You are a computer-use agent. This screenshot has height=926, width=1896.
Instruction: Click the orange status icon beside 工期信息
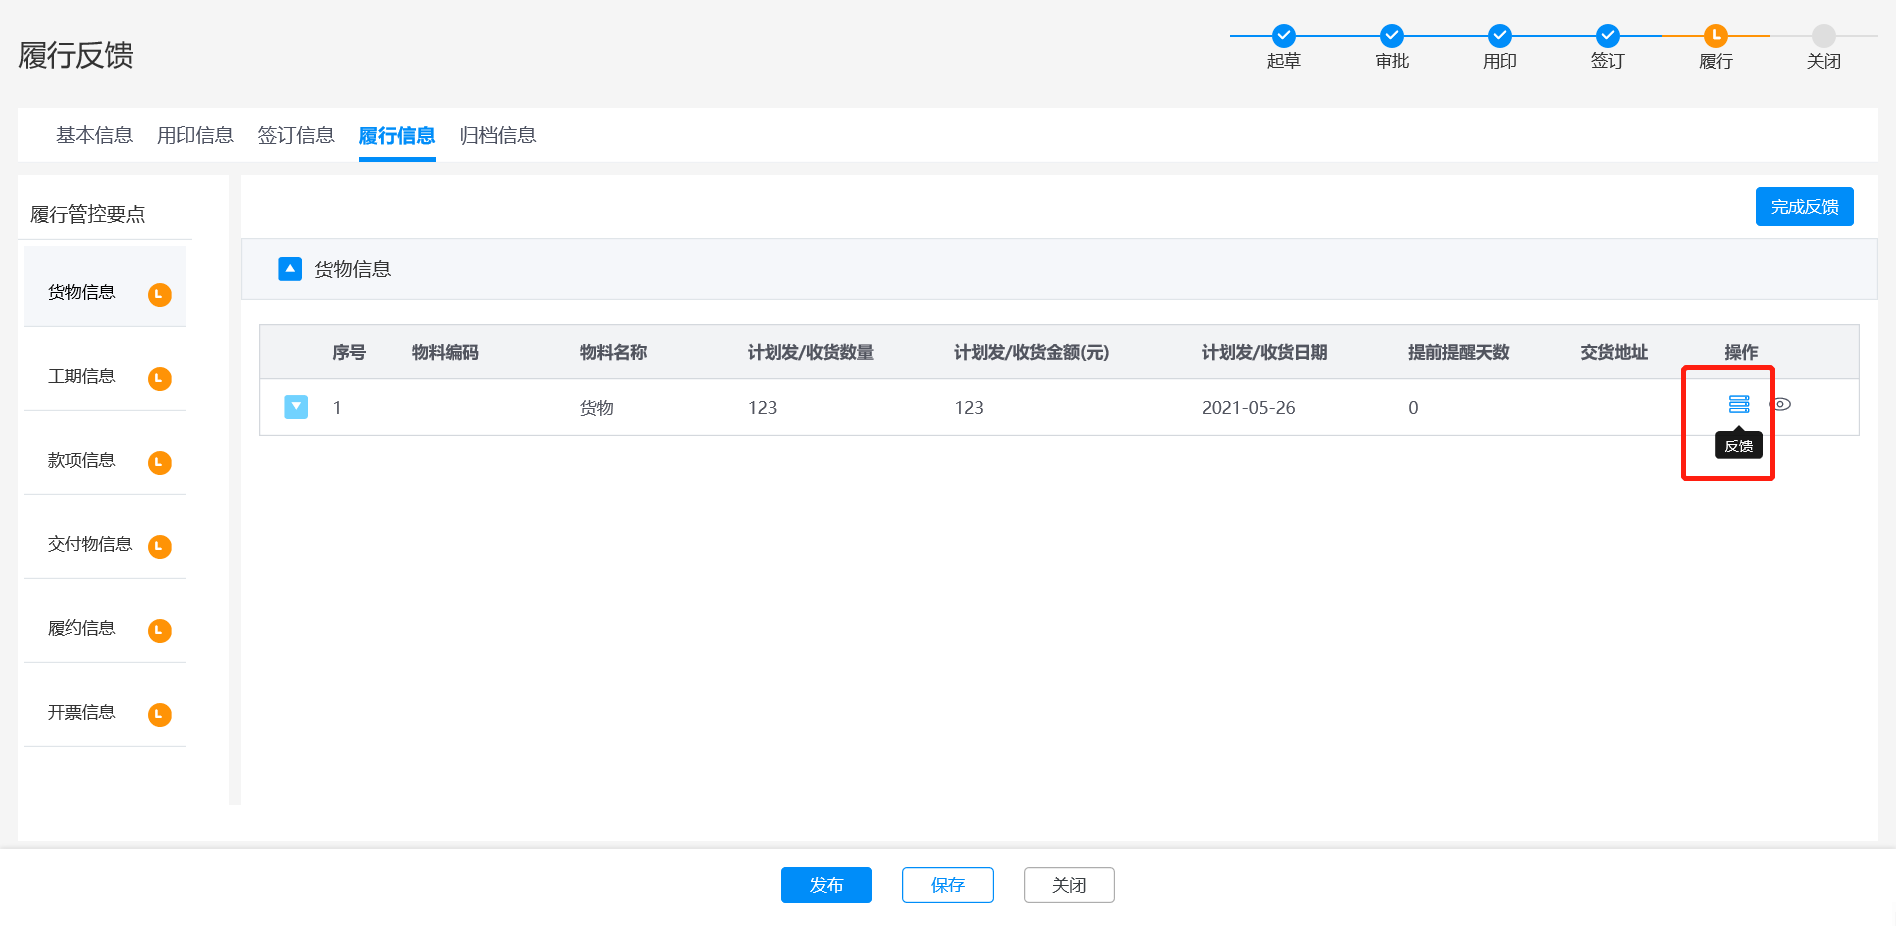tap(160, 378)
